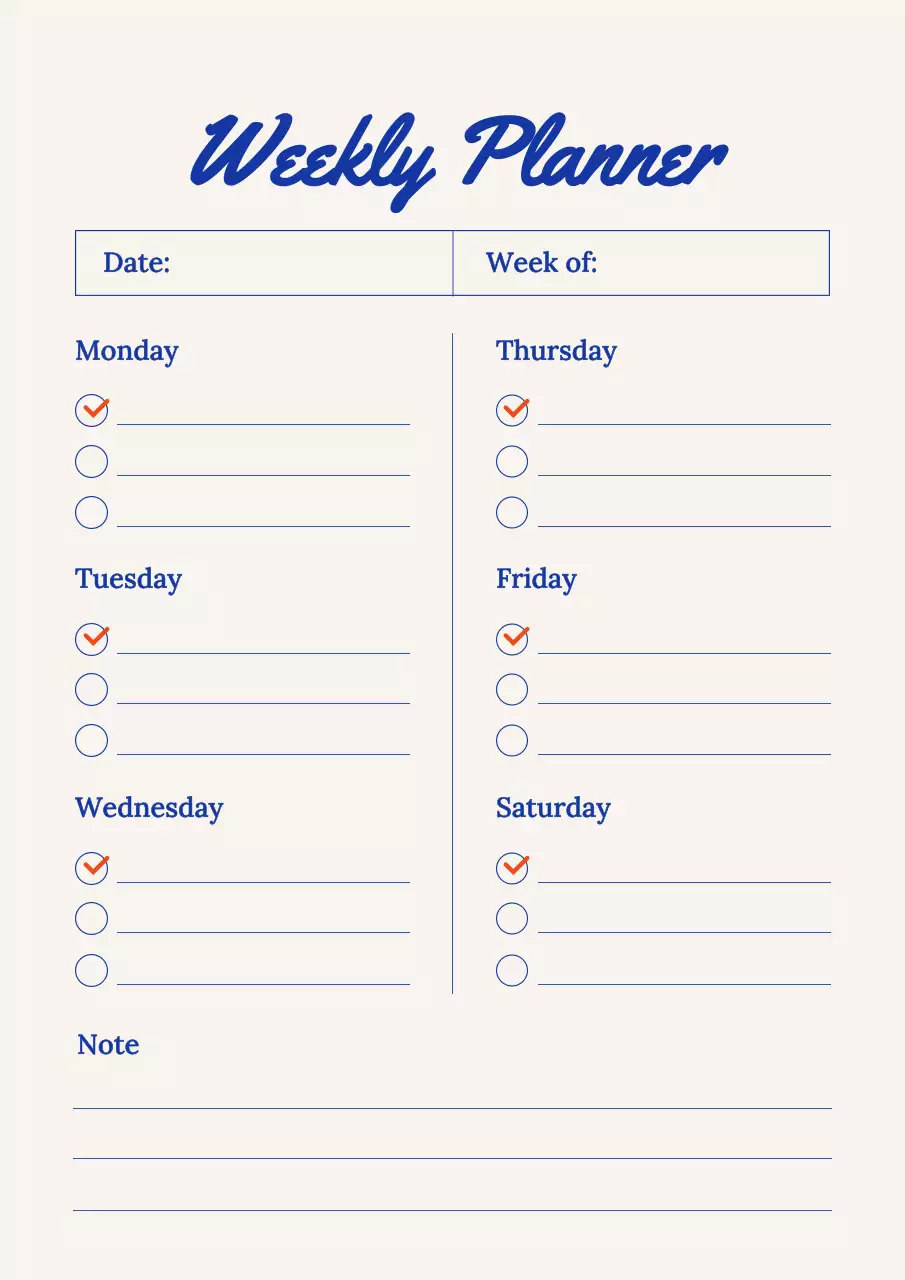905x1280 pixels.
Task: Uncheck Friday's first checked circle
Action: tap(512, 638)
